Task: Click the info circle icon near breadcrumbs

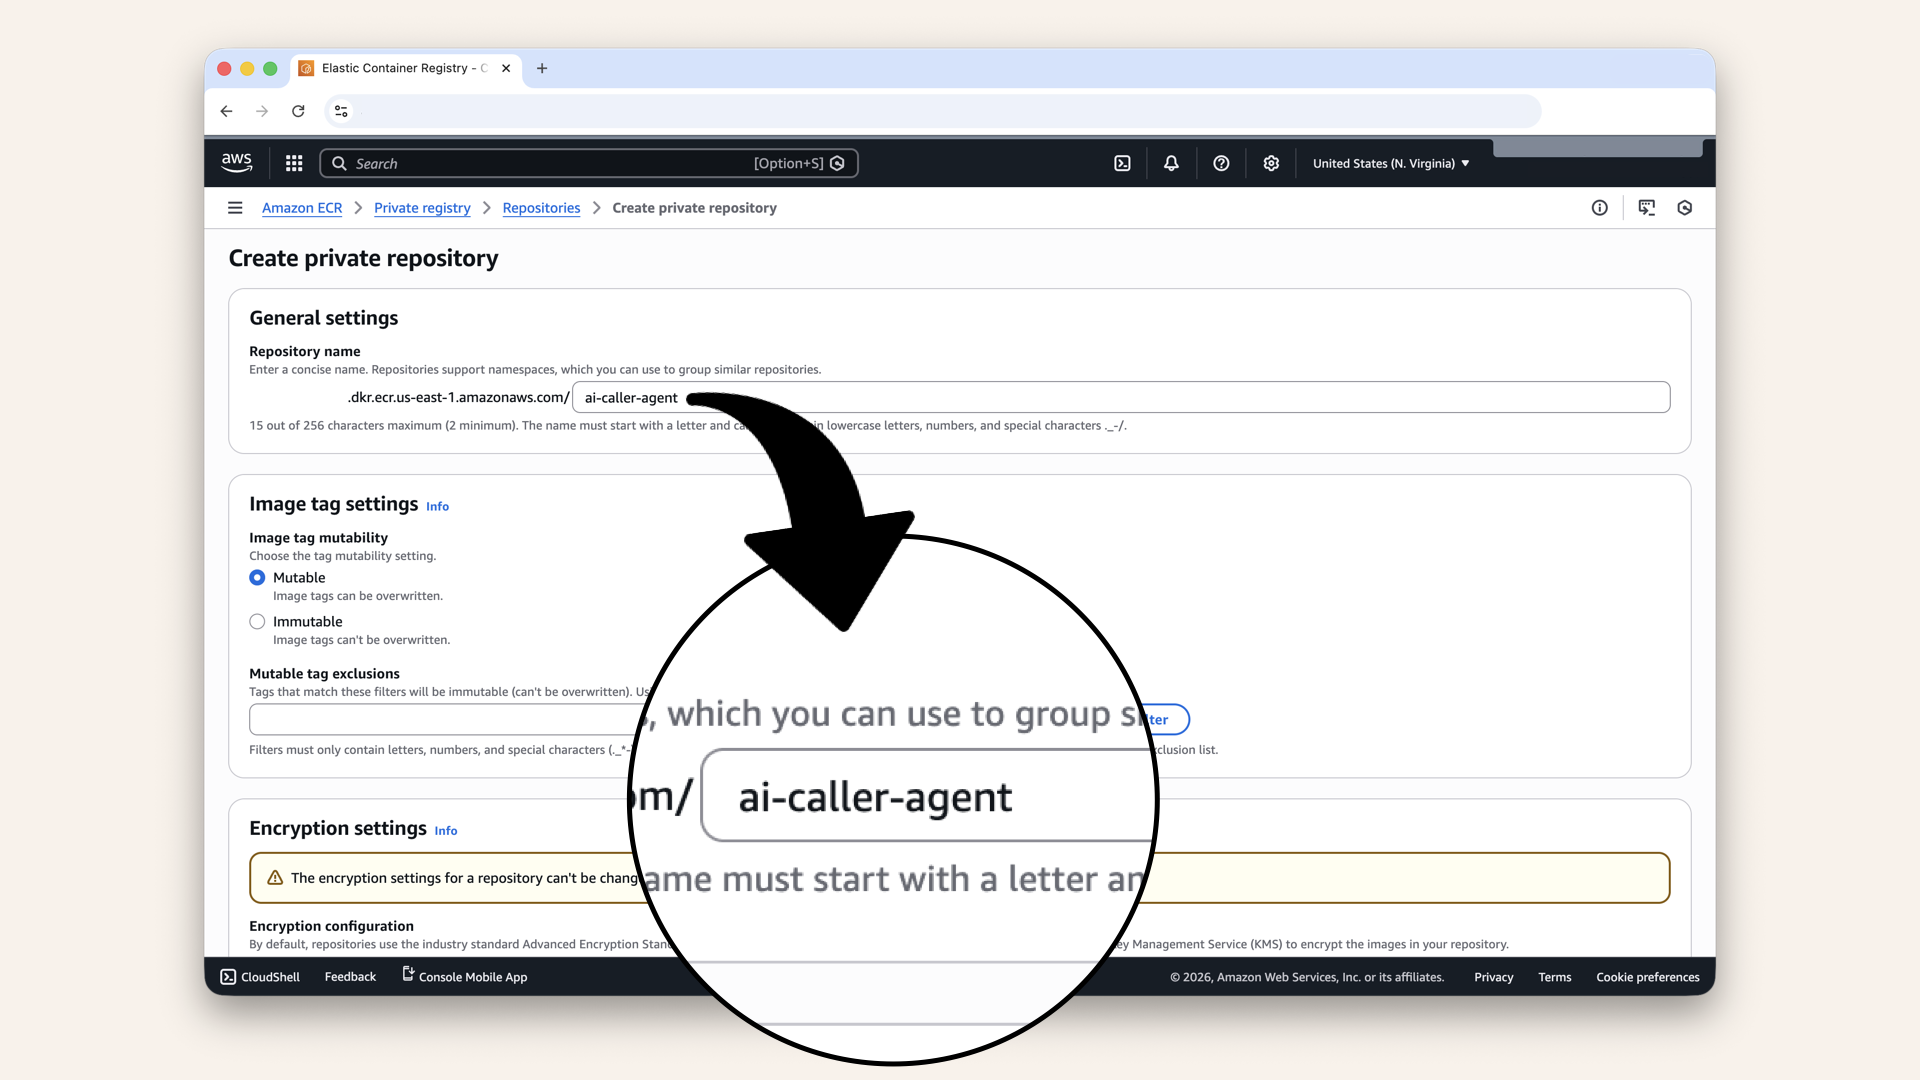Action: (x=1600, y=208)
